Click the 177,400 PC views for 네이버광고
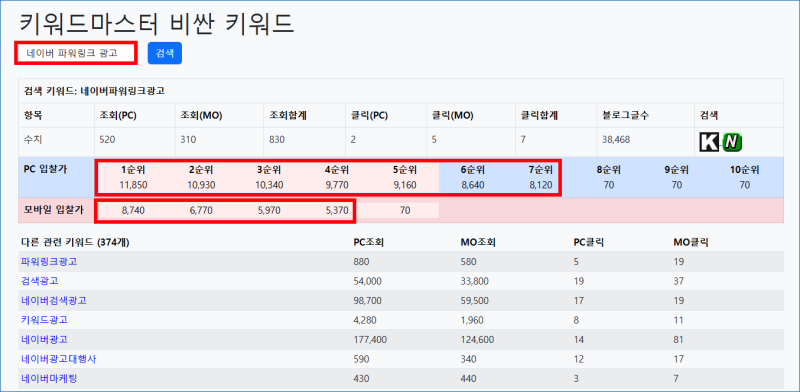The height and width of the screenshot is (392, 800). [x=369, y=340]
